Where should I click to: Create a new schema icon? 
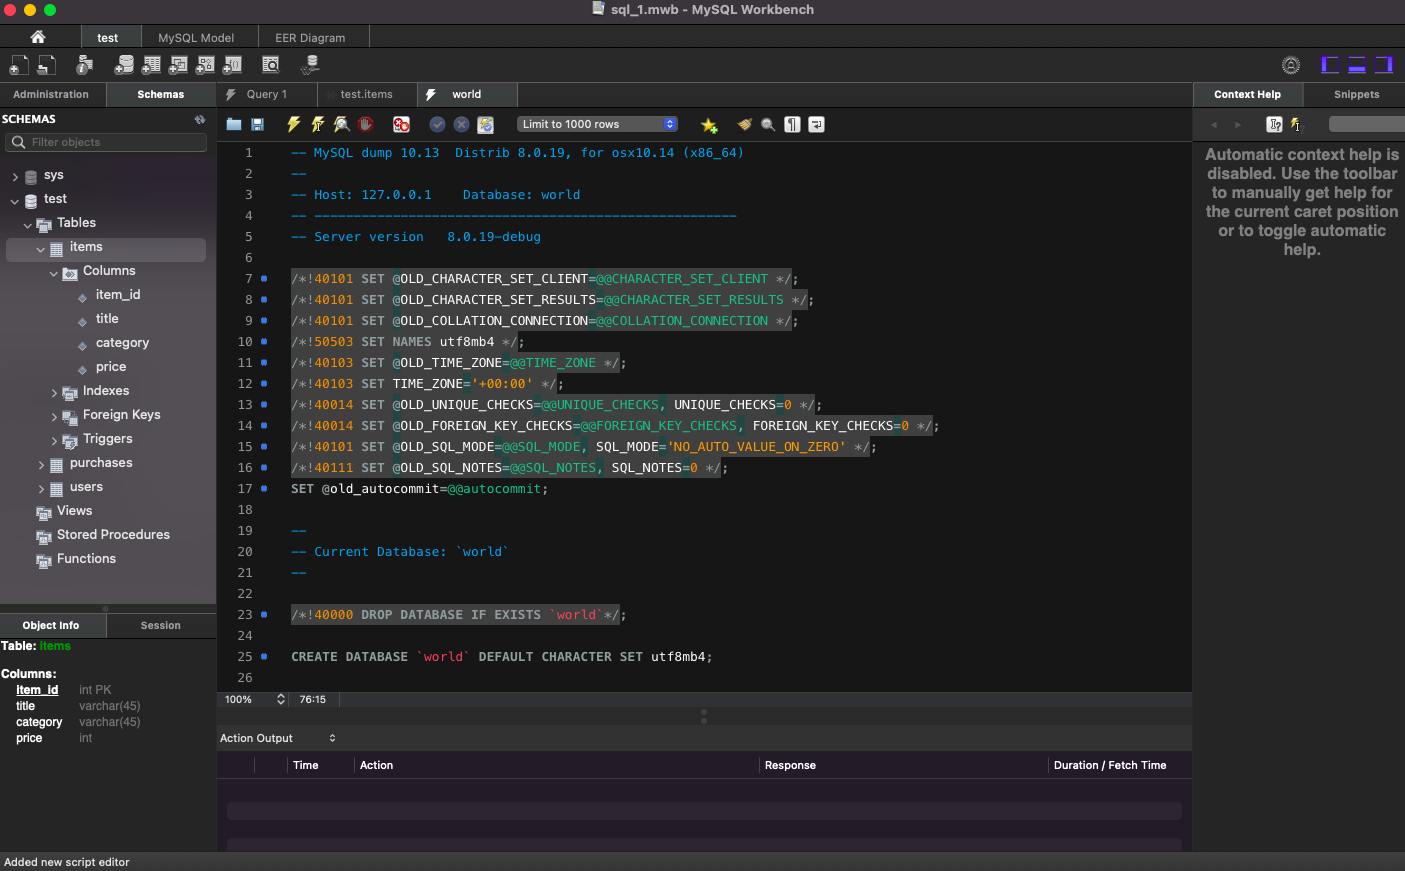tap(124, 65)
